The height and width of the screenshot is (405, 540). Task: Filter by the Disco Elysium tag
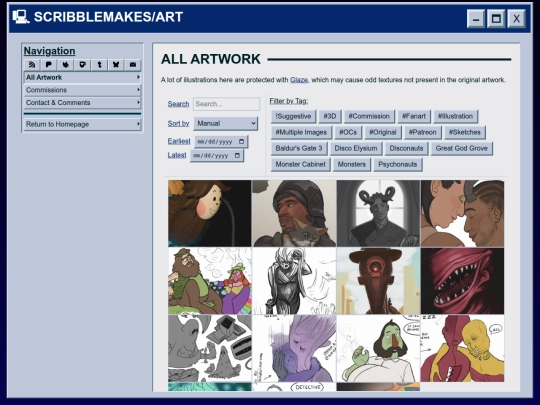(x=356, y=148)
